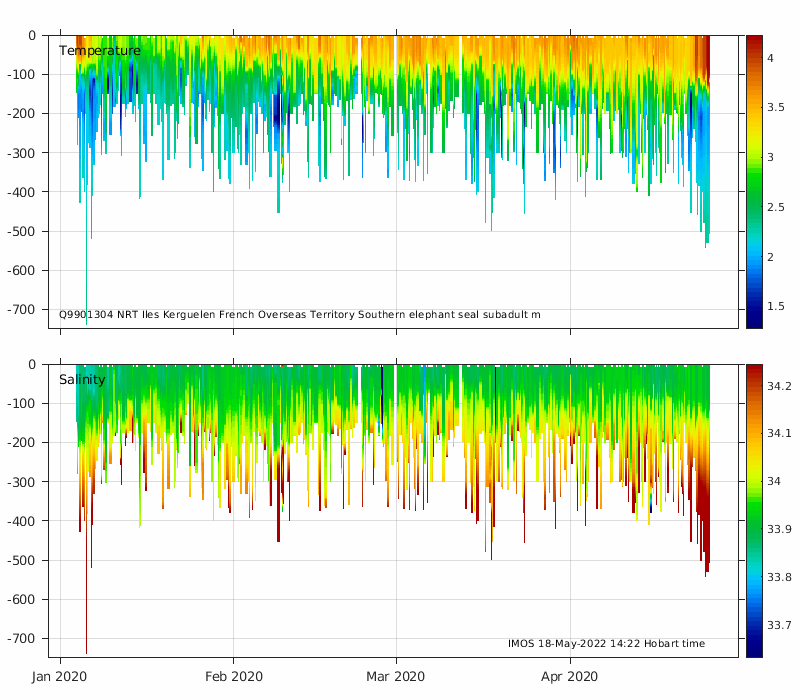Screen dimensions: 800x700
Task: Select the Apr 2020 x-axis tick label
Action: (x=570, y=677)
